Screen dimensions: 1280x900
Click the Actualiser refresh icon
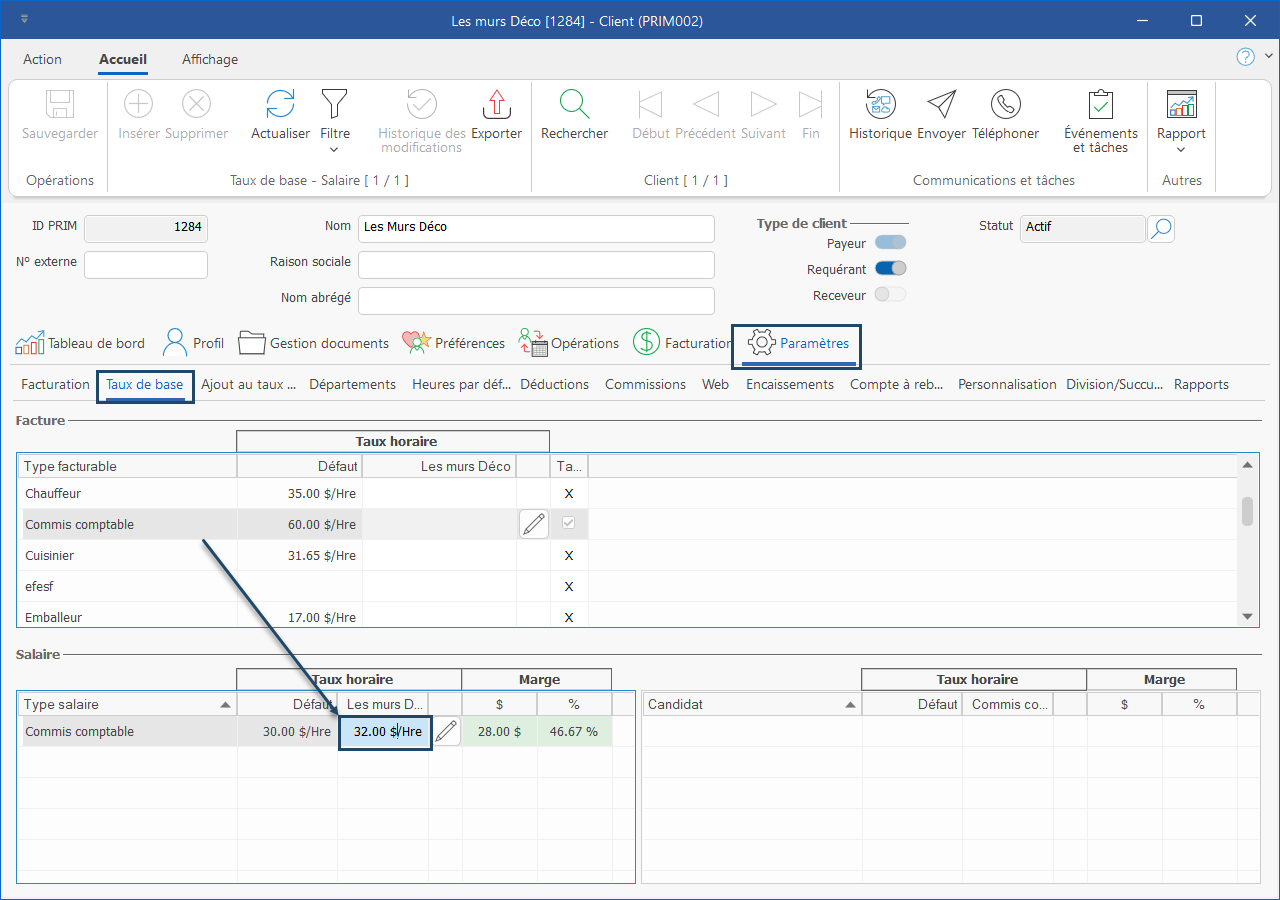(280, 105)
